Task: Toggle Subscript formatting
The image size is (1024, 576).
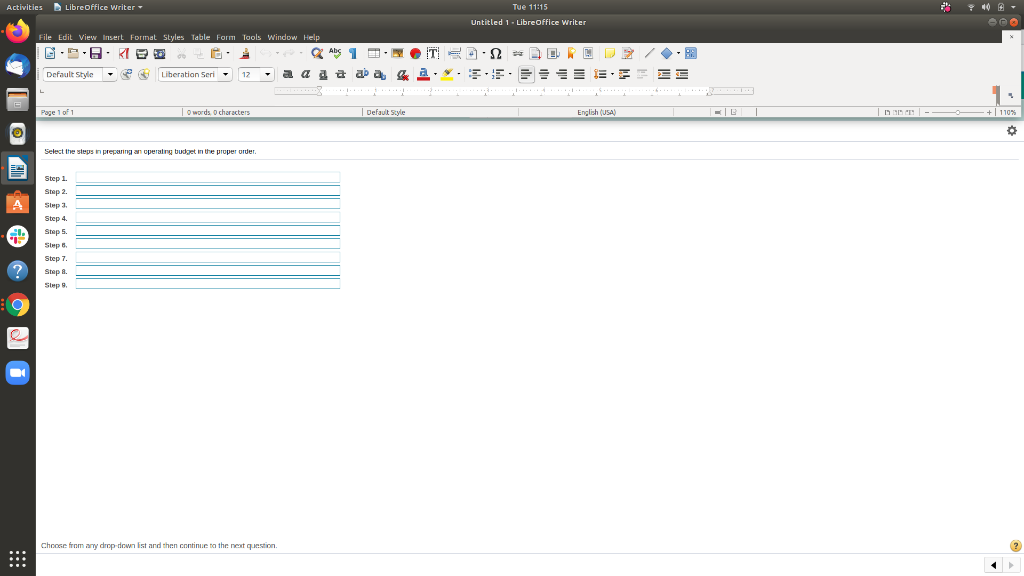Action: (379, 74)
